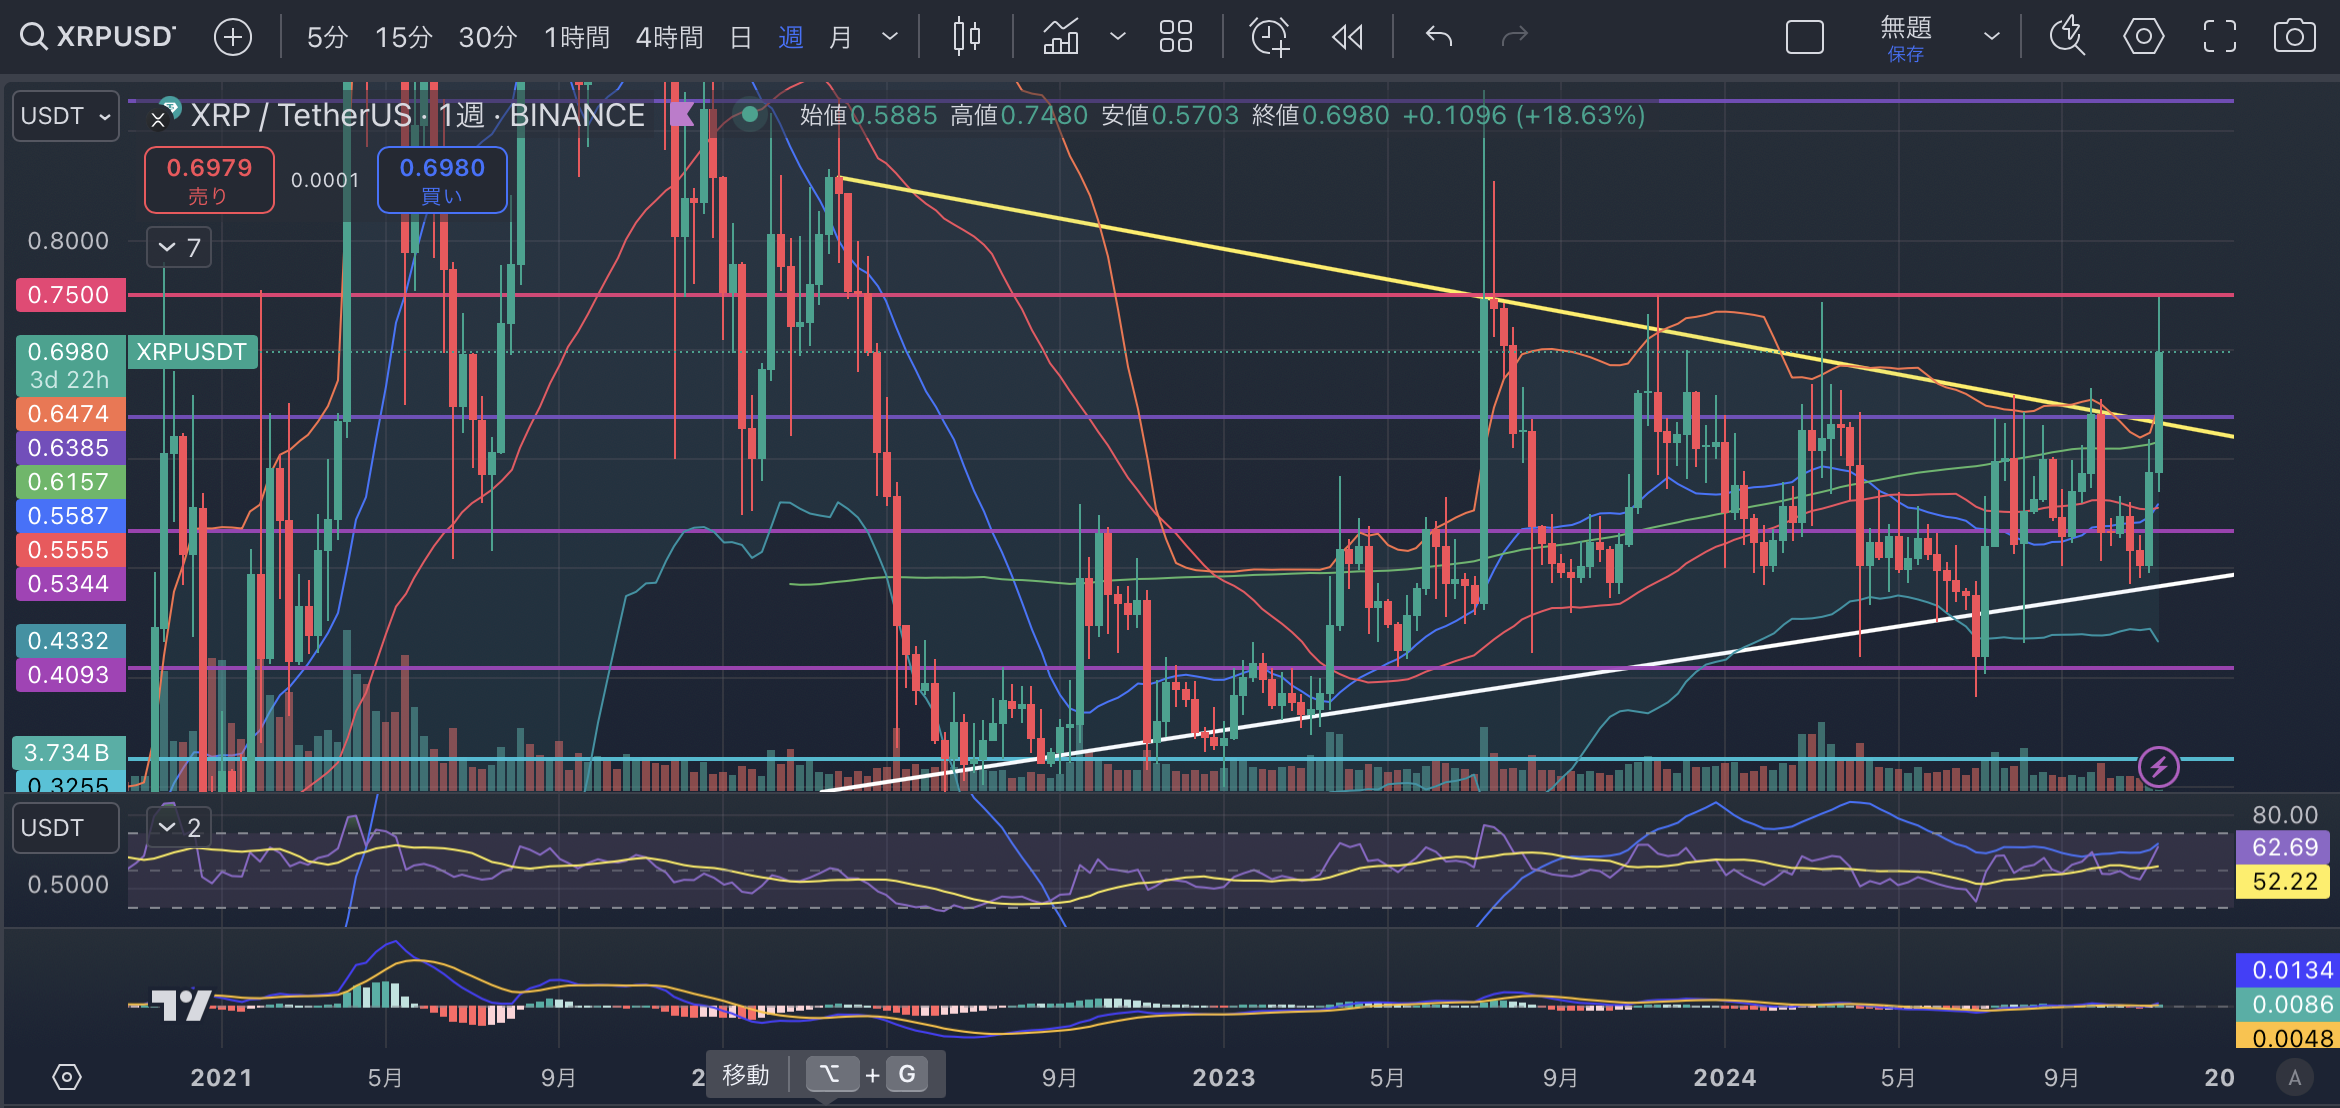
Task: Create a price alert with the clock icon
Action: pos(1269,37)
